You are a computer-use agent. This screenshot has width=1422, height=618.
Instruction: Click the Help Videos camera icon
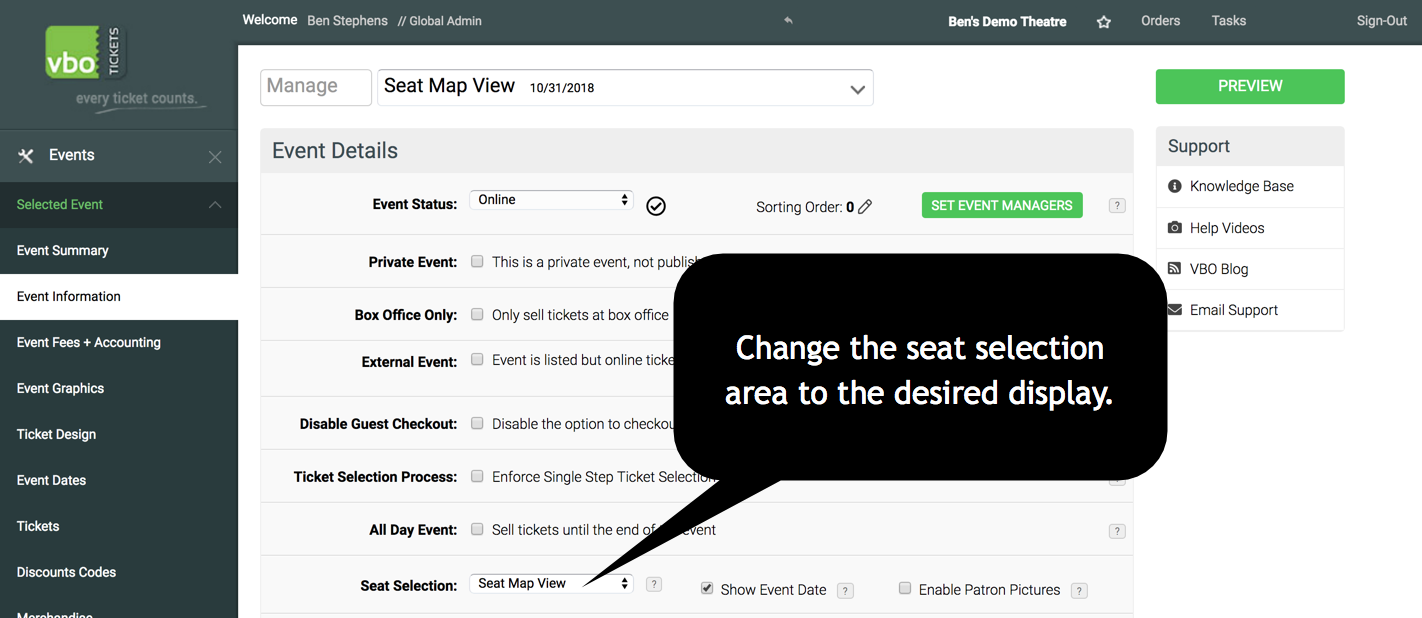click(1175, 228)
